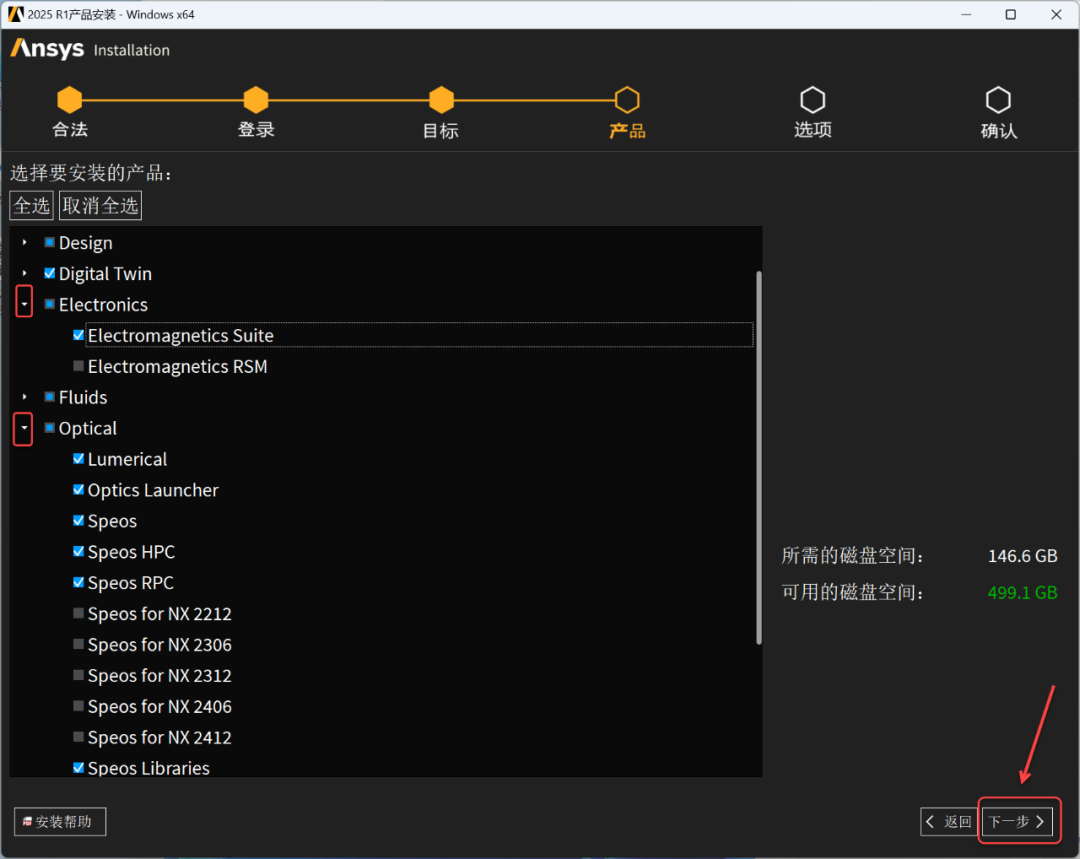
Task: Toggle the Fluids checkbox
Action: tap(50, 397)
